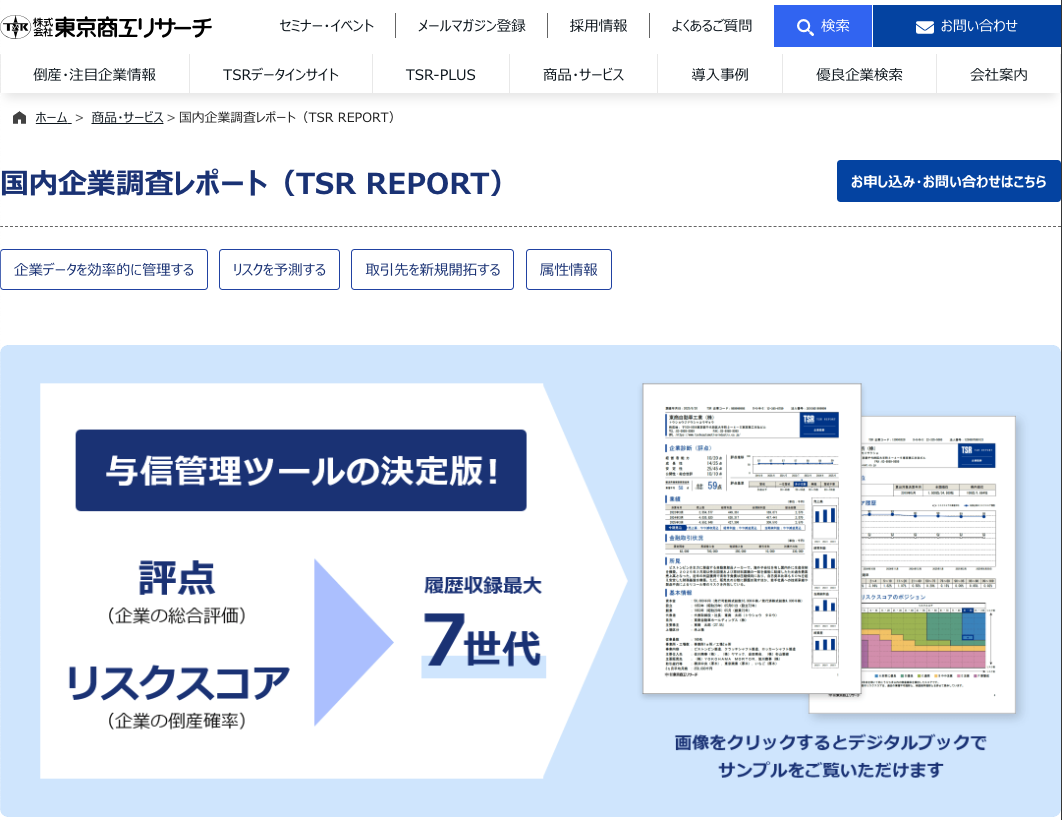Image resolution: width=1062 pixels, height=820 pixels.
Task: Click the envelope icon in お問い合わせ button
Action: pyautogui.click(x=925, y=27)
